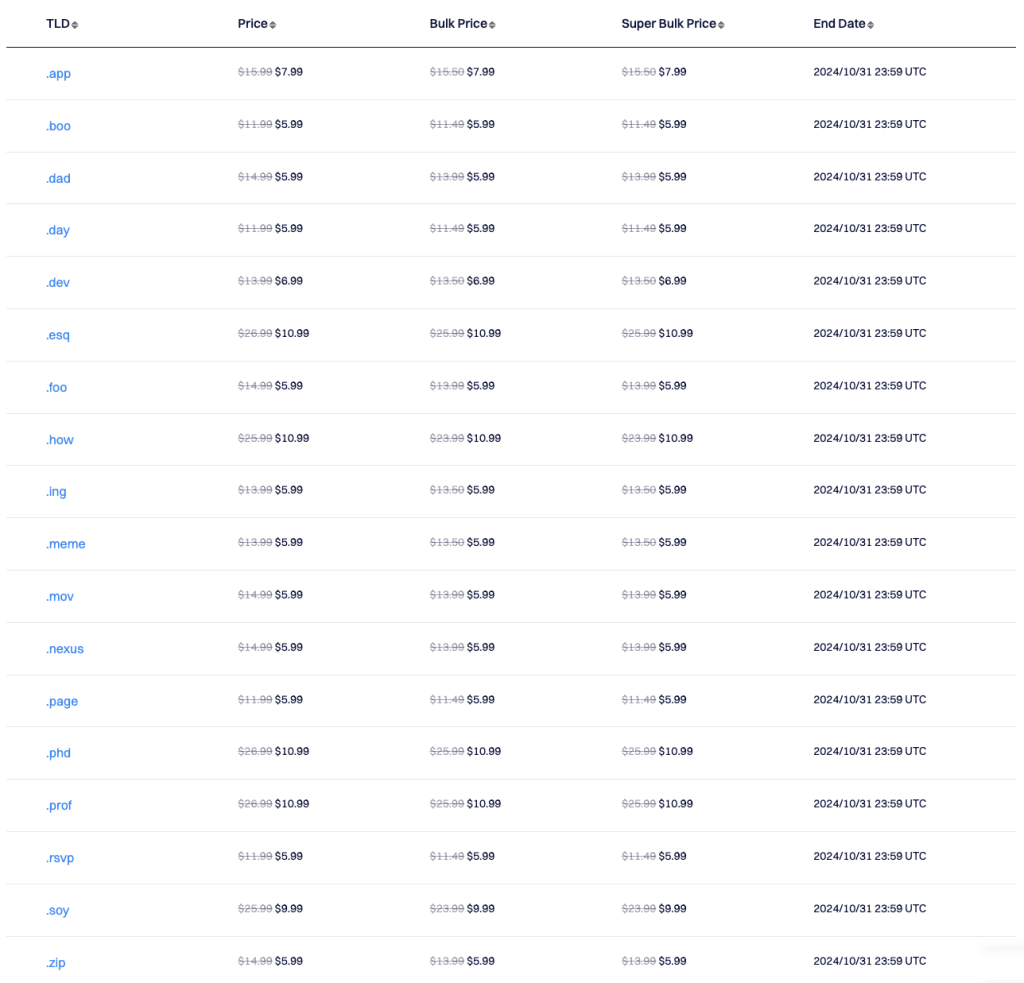This screenshot has height=983, width=1024.
Task: Click the .page domain link
Action: coord(62,701)
